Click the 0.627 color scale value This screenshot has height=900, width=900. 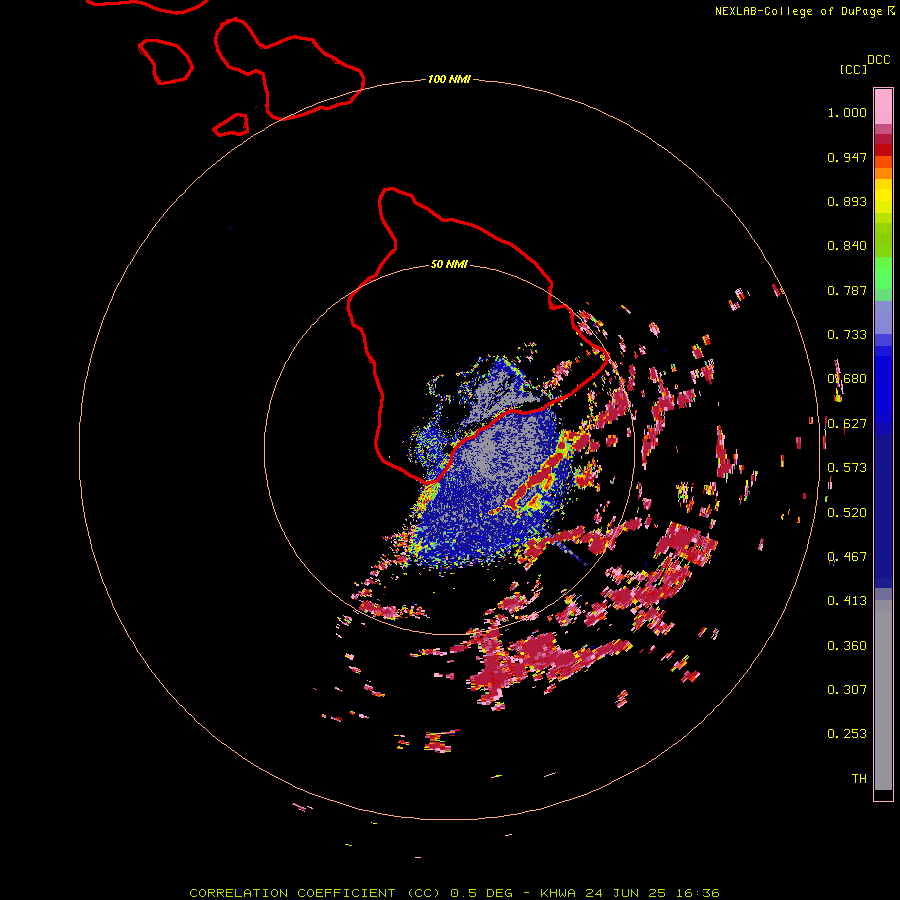point(847,424)
